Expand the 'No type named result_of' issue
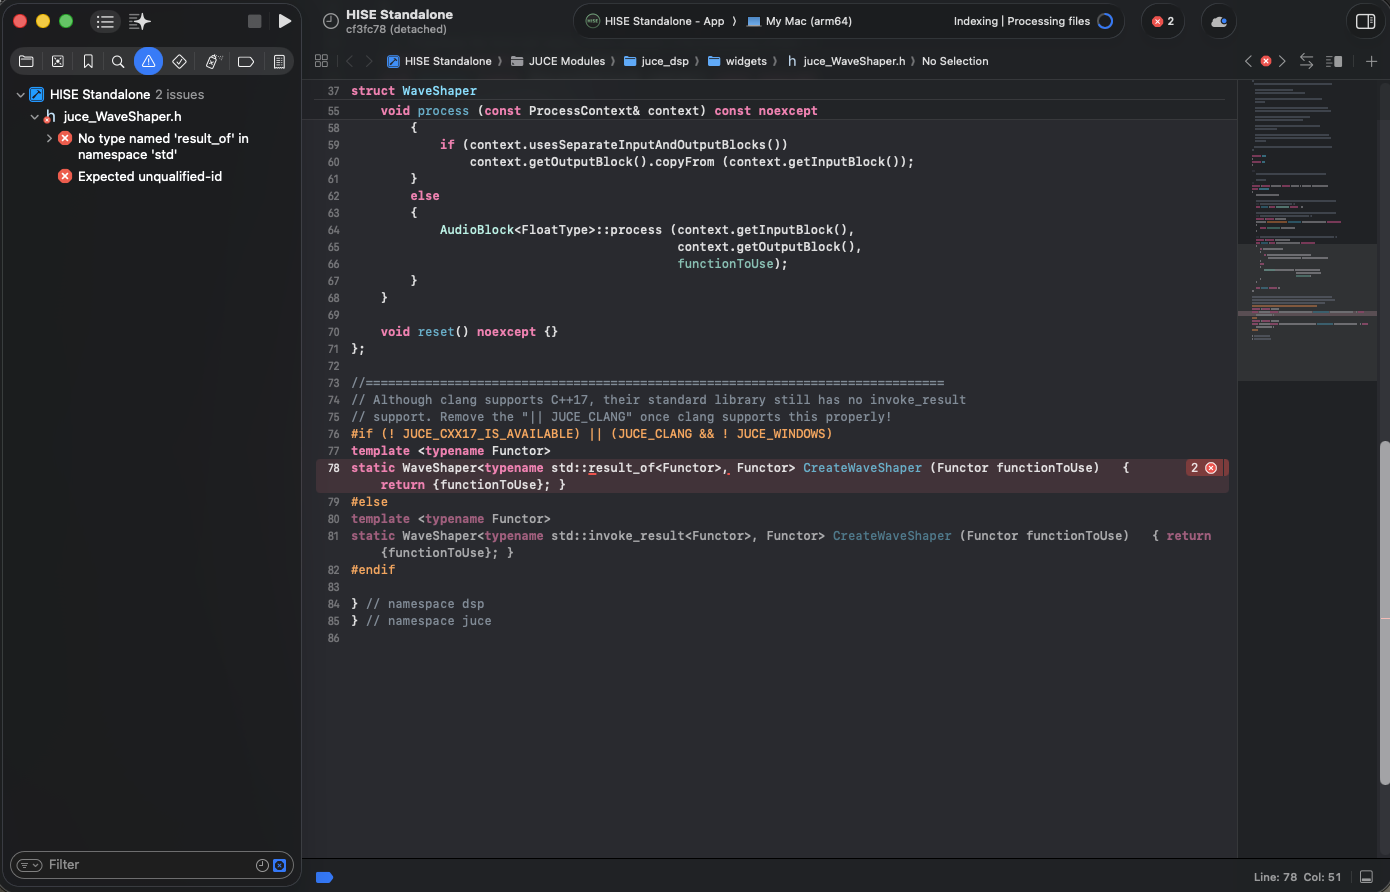The image size is (1390, 892). point(49,139)
